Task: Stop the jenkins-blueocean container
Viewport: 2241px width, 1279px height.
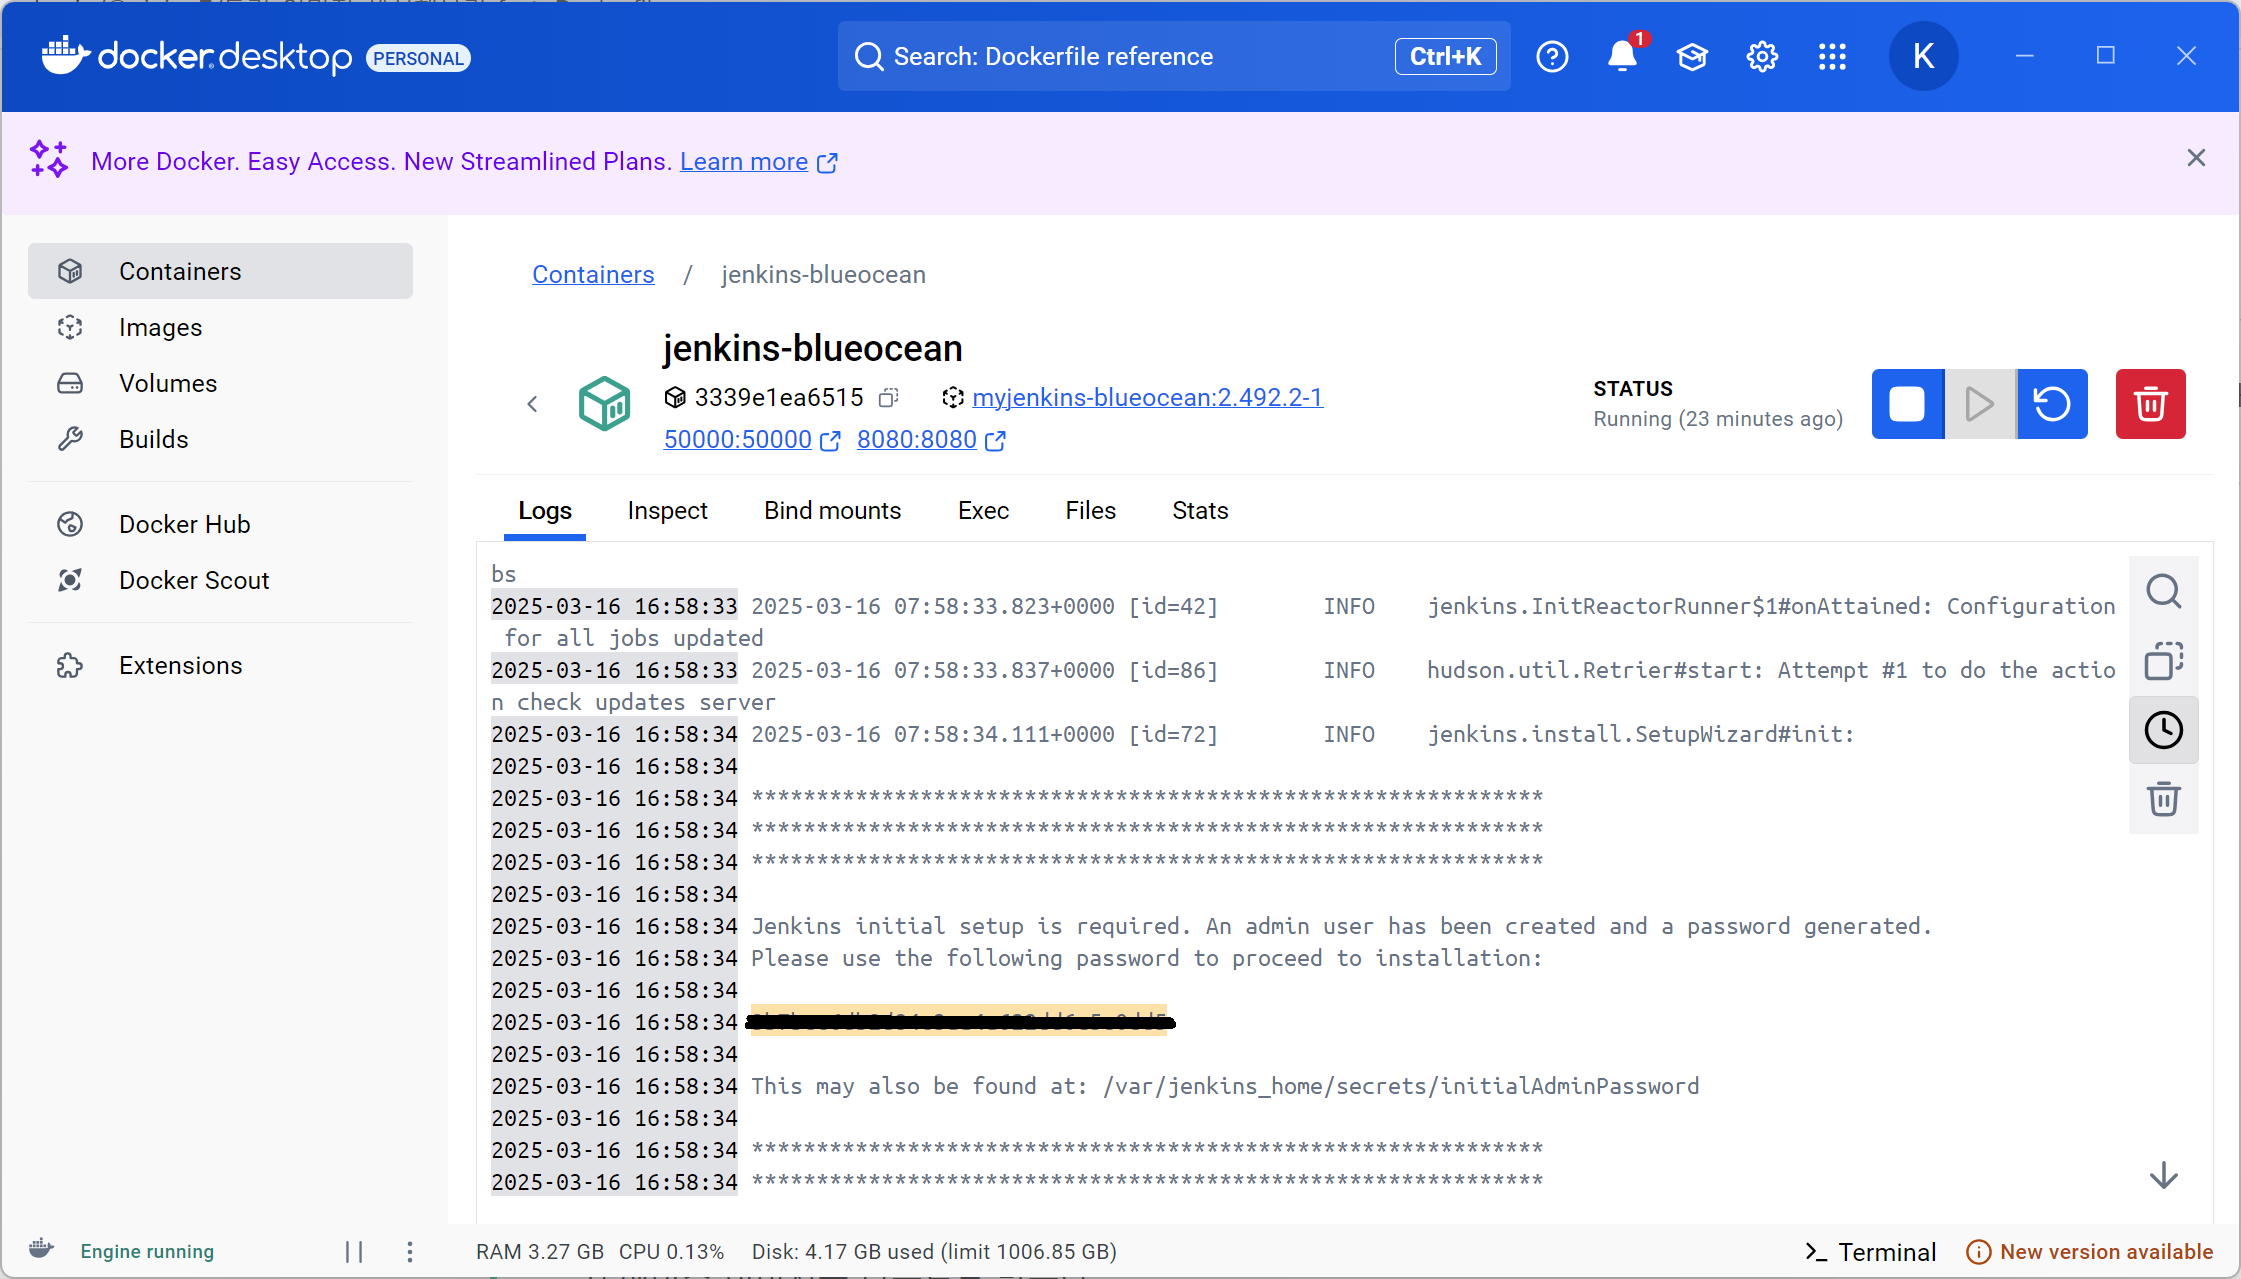Action: [x=1907, y=404]
